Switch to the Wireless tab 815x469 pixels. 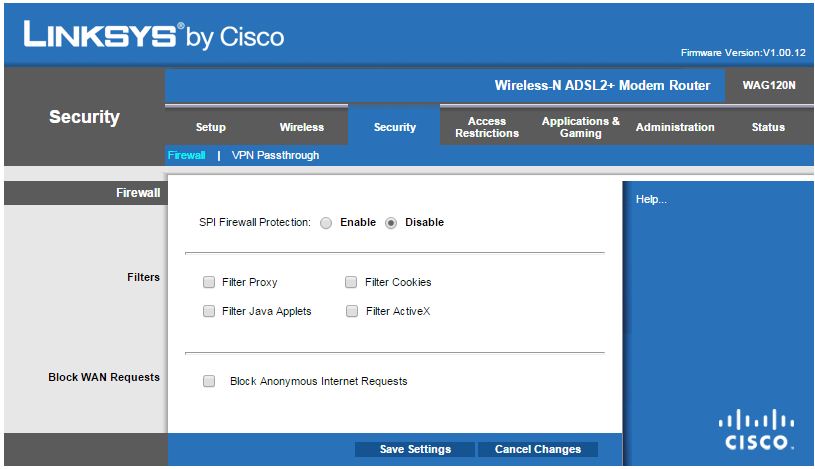[301, 128]
